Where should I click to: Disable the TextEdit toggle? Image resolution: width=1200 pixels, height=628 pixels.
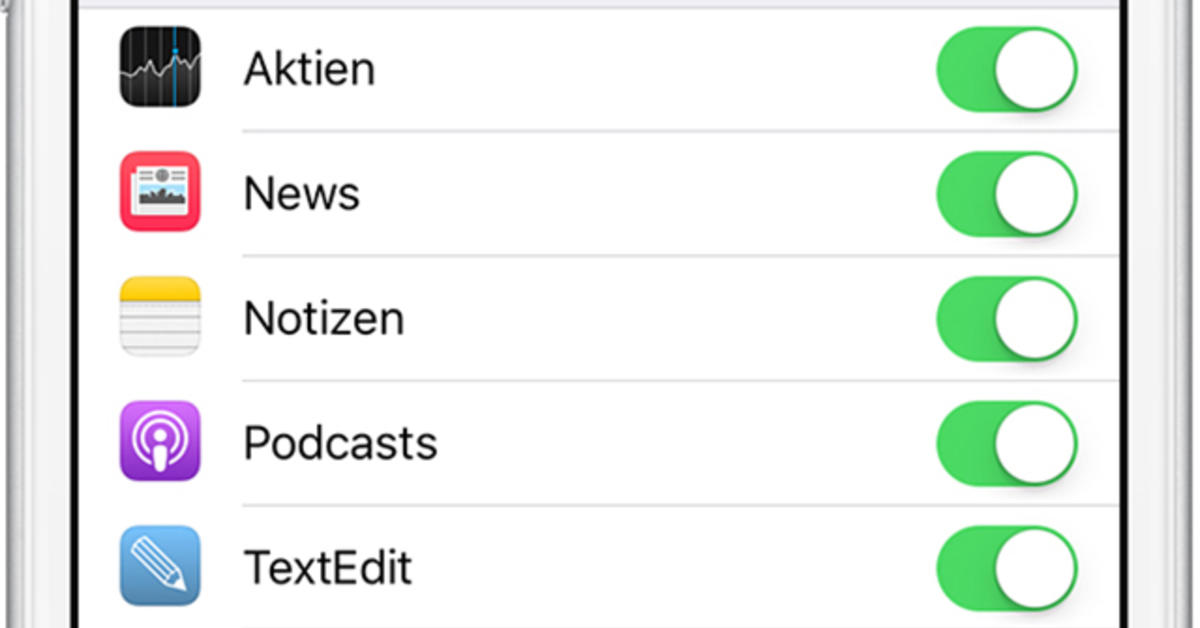1008,569
